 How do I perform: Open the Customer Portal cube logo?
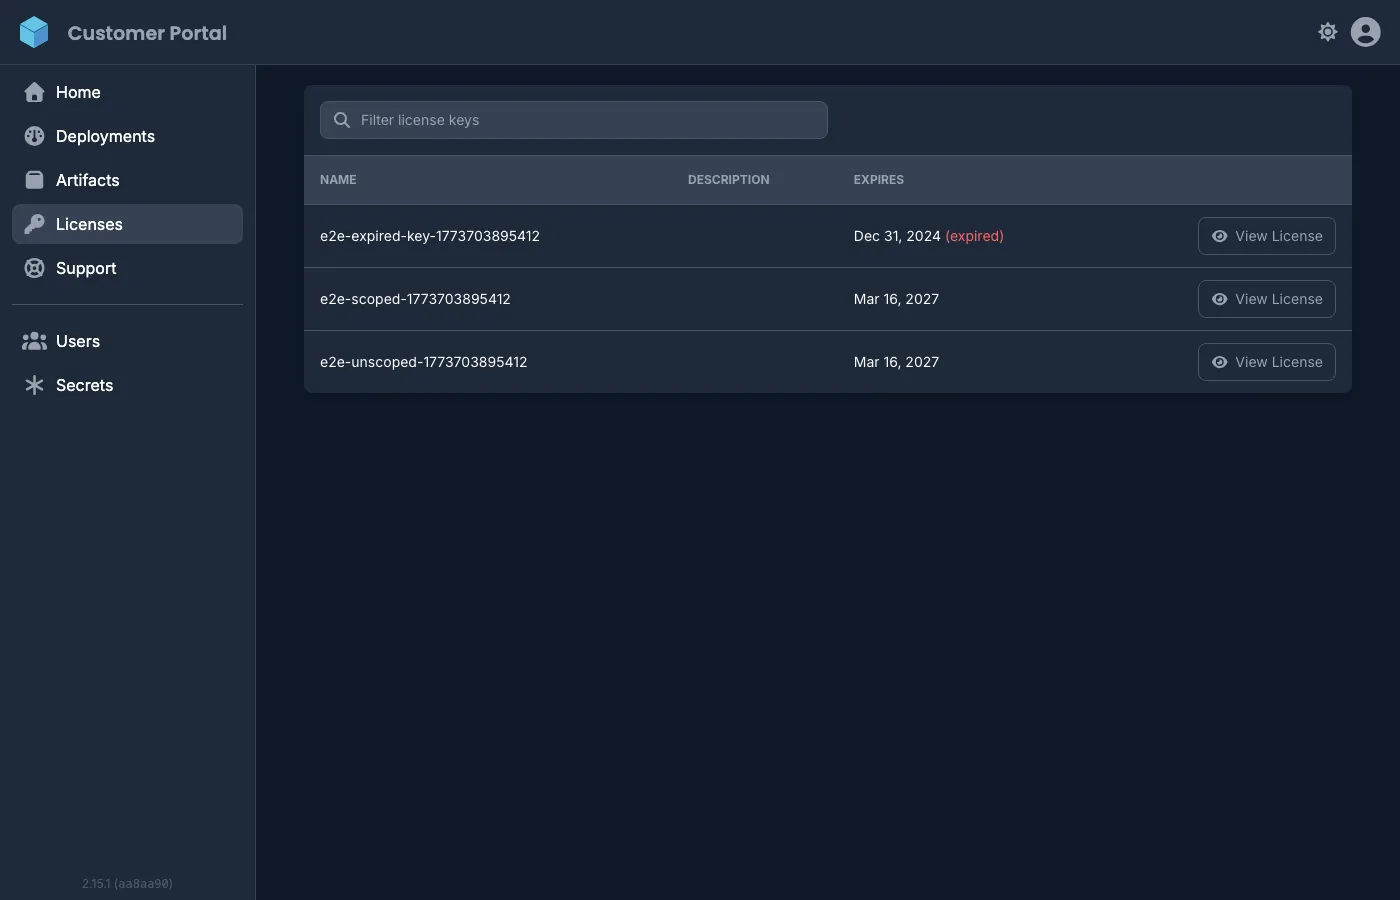pos(34,31)
